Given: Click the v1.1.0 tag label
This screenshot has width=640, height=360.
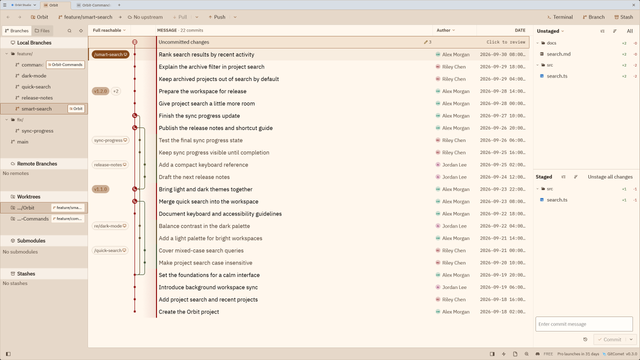Looking at the screenshot, I should click(100, 189).
